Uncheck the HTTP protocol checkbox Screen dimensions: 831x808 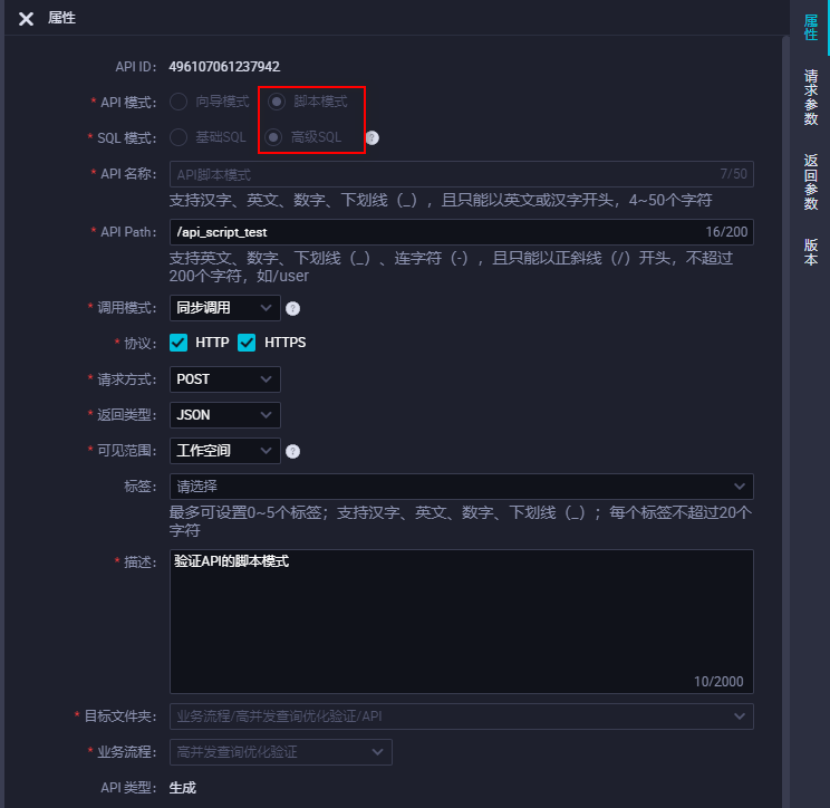click(x=177, y=342)
